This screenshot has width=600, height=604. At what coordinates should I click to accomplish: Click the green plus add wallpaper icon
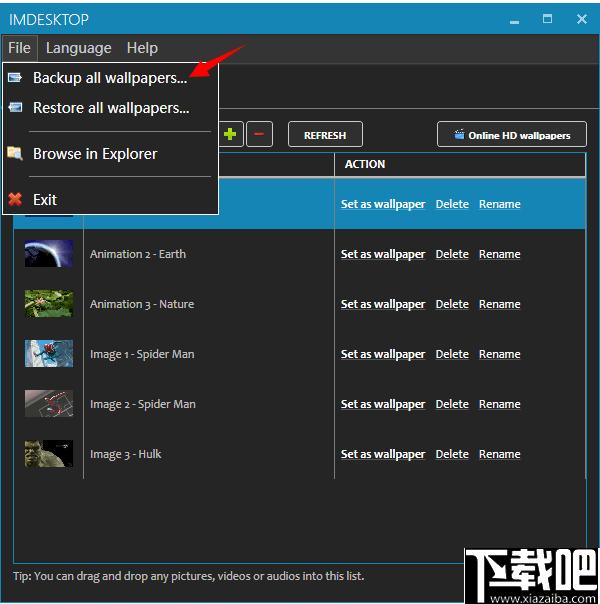[231, 135]
